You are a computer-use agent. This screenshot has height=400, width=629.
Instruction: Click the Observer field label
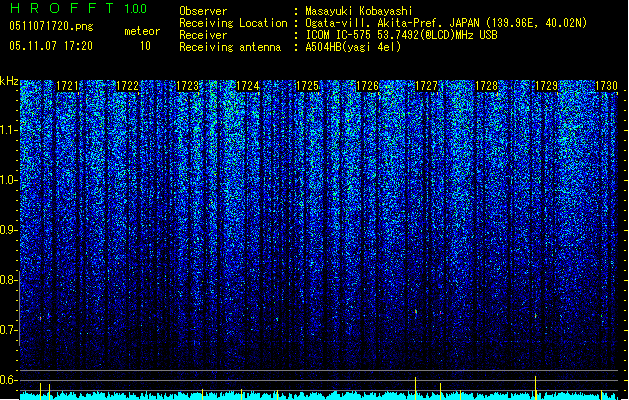coord(203,11)
